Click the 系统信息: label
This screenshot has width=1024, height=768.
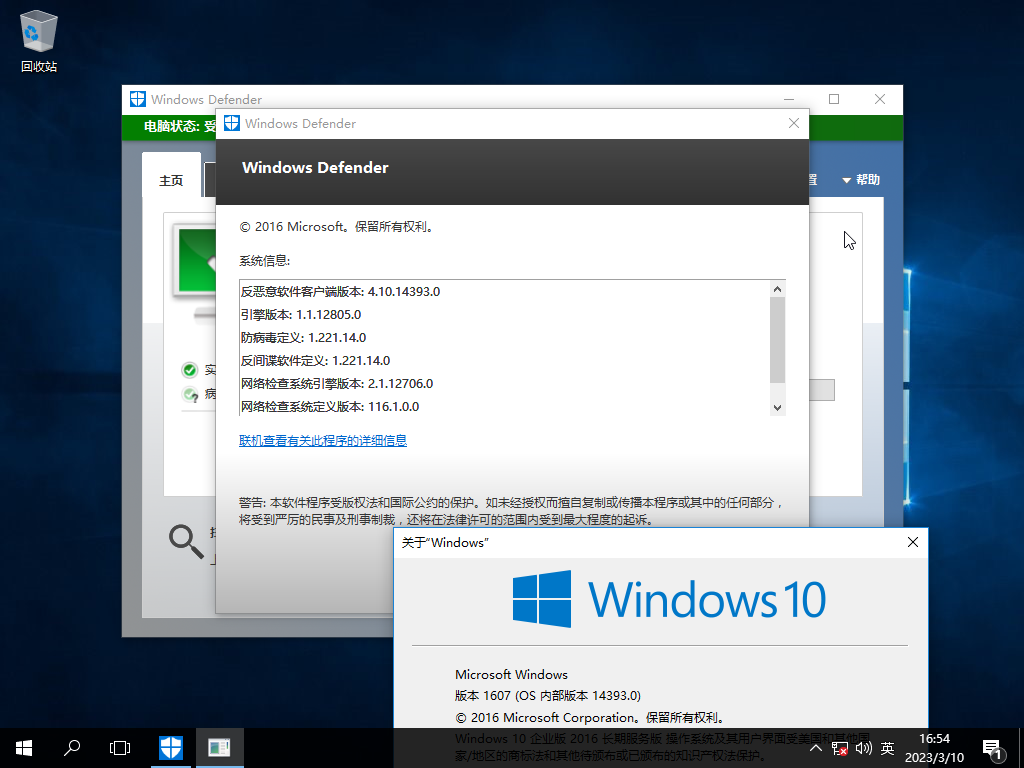click(x=264, y=261)
